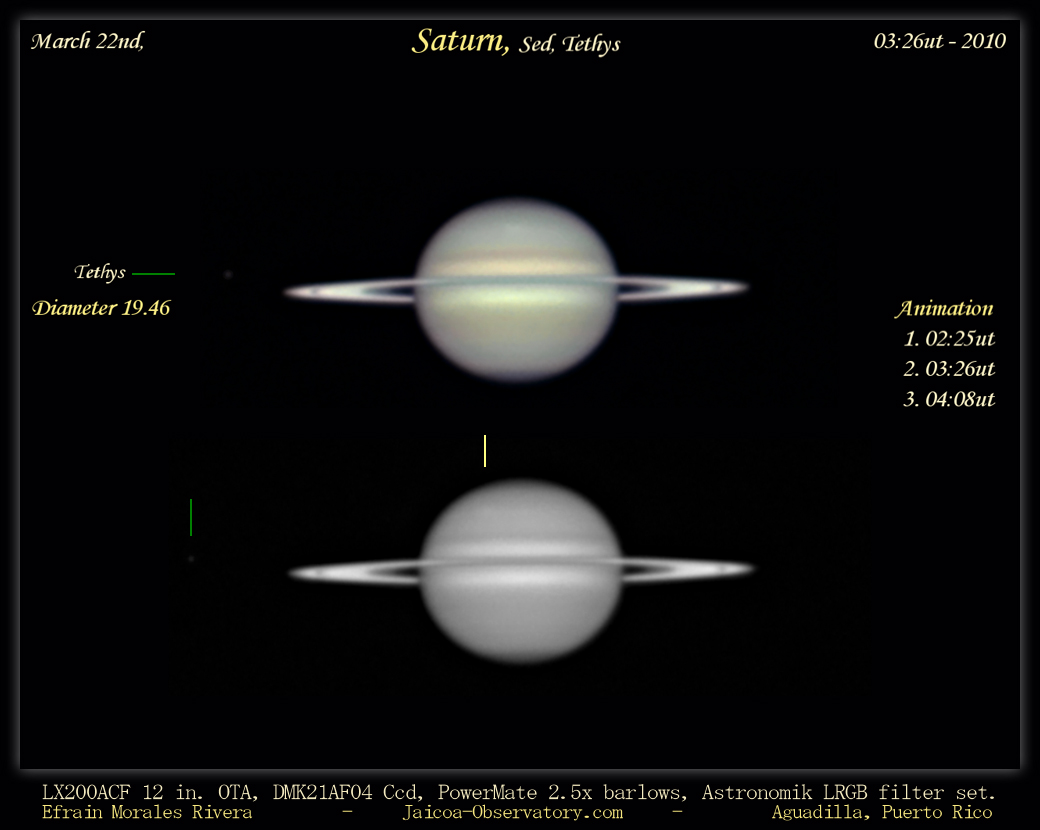Viewport: 1040px width, 830px height.
Task: Click the equipment line 'LX200ACF 12 in. OTA'
Action: (x=149, y=792)
